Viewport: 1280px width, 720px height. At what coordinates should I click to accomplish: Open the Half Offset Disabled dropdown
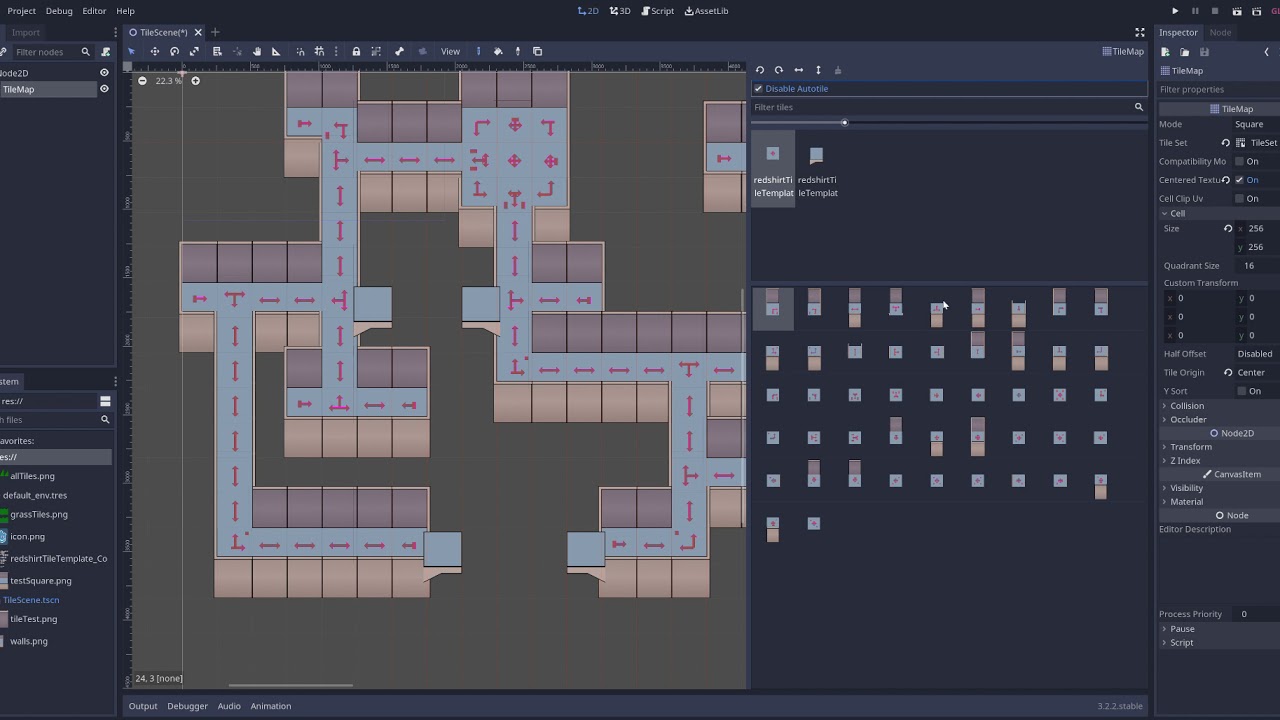click(1255, 353)
